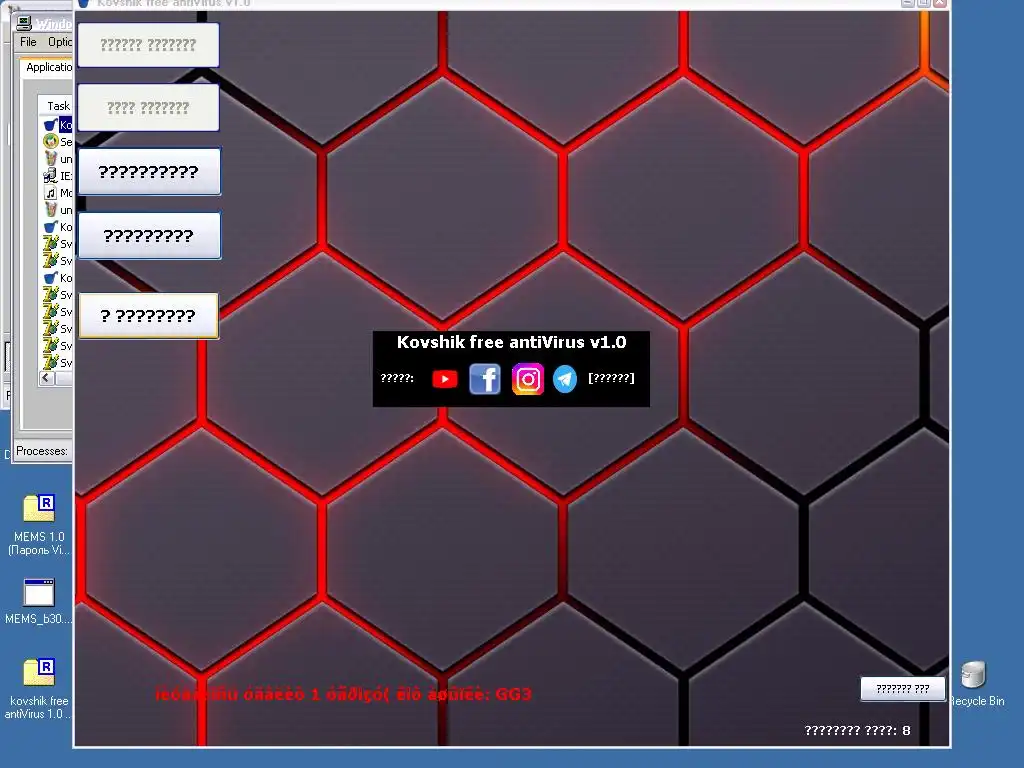Click the 'Processes:' status bar text
The width and height of the screenshot is (1024, 768).
41,451
